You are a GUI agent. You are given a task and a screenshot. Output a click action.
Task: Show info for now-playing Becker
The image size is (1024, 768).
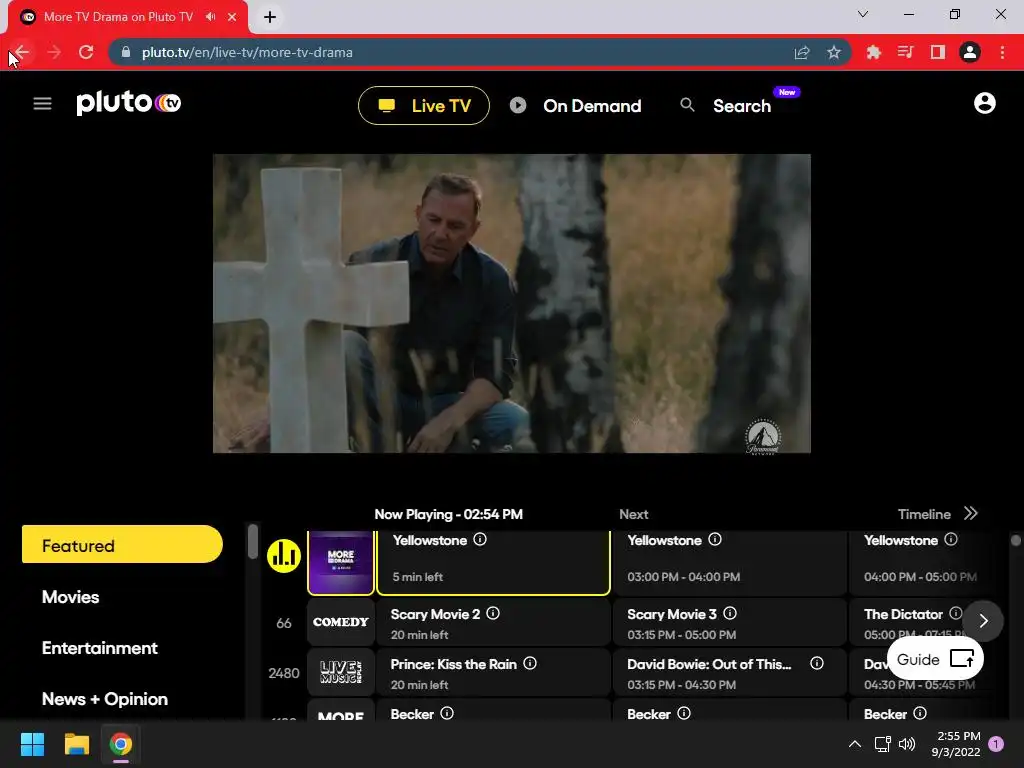(x=447, y=713)
